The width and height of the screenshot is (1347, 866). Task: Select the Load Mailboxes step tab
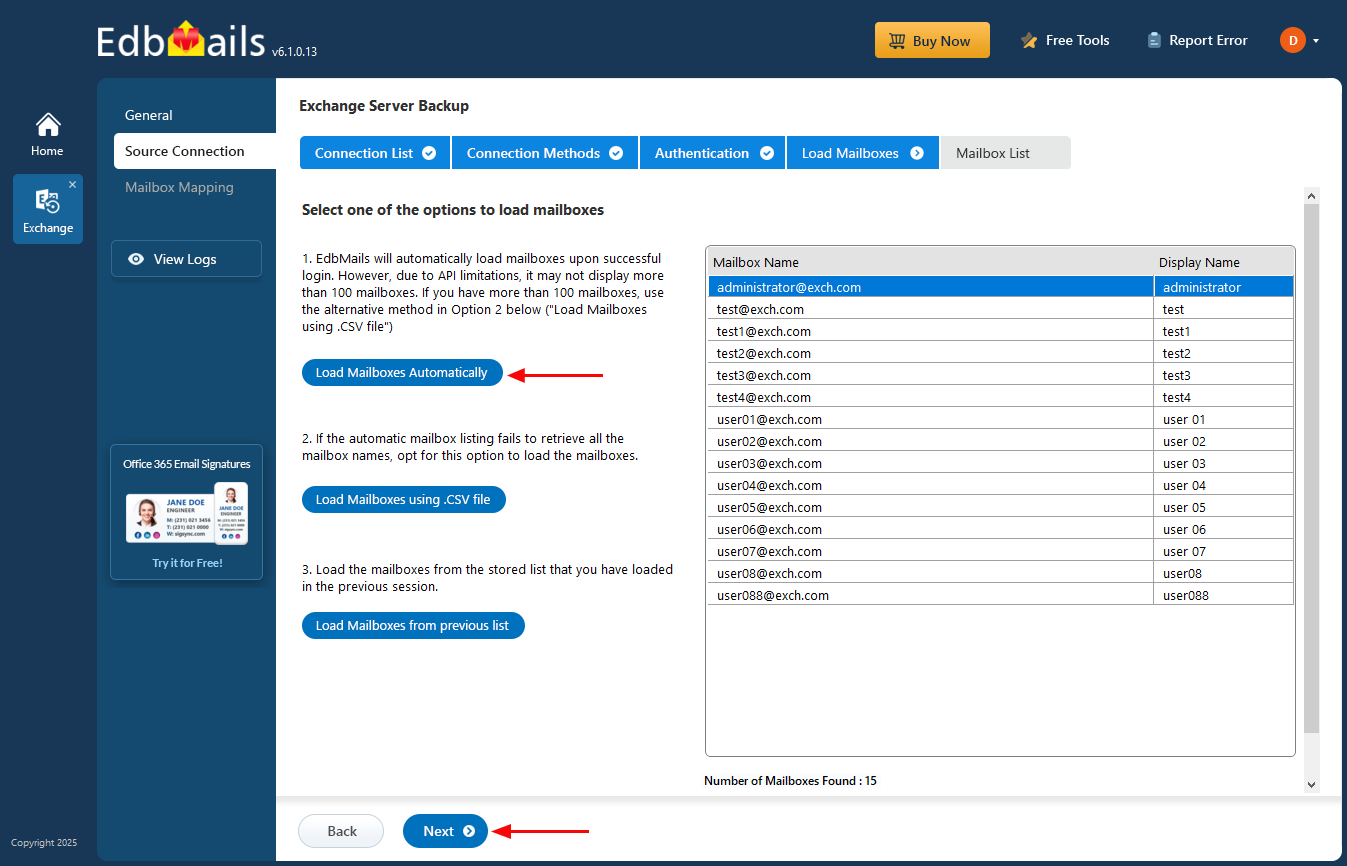point(863,153)
